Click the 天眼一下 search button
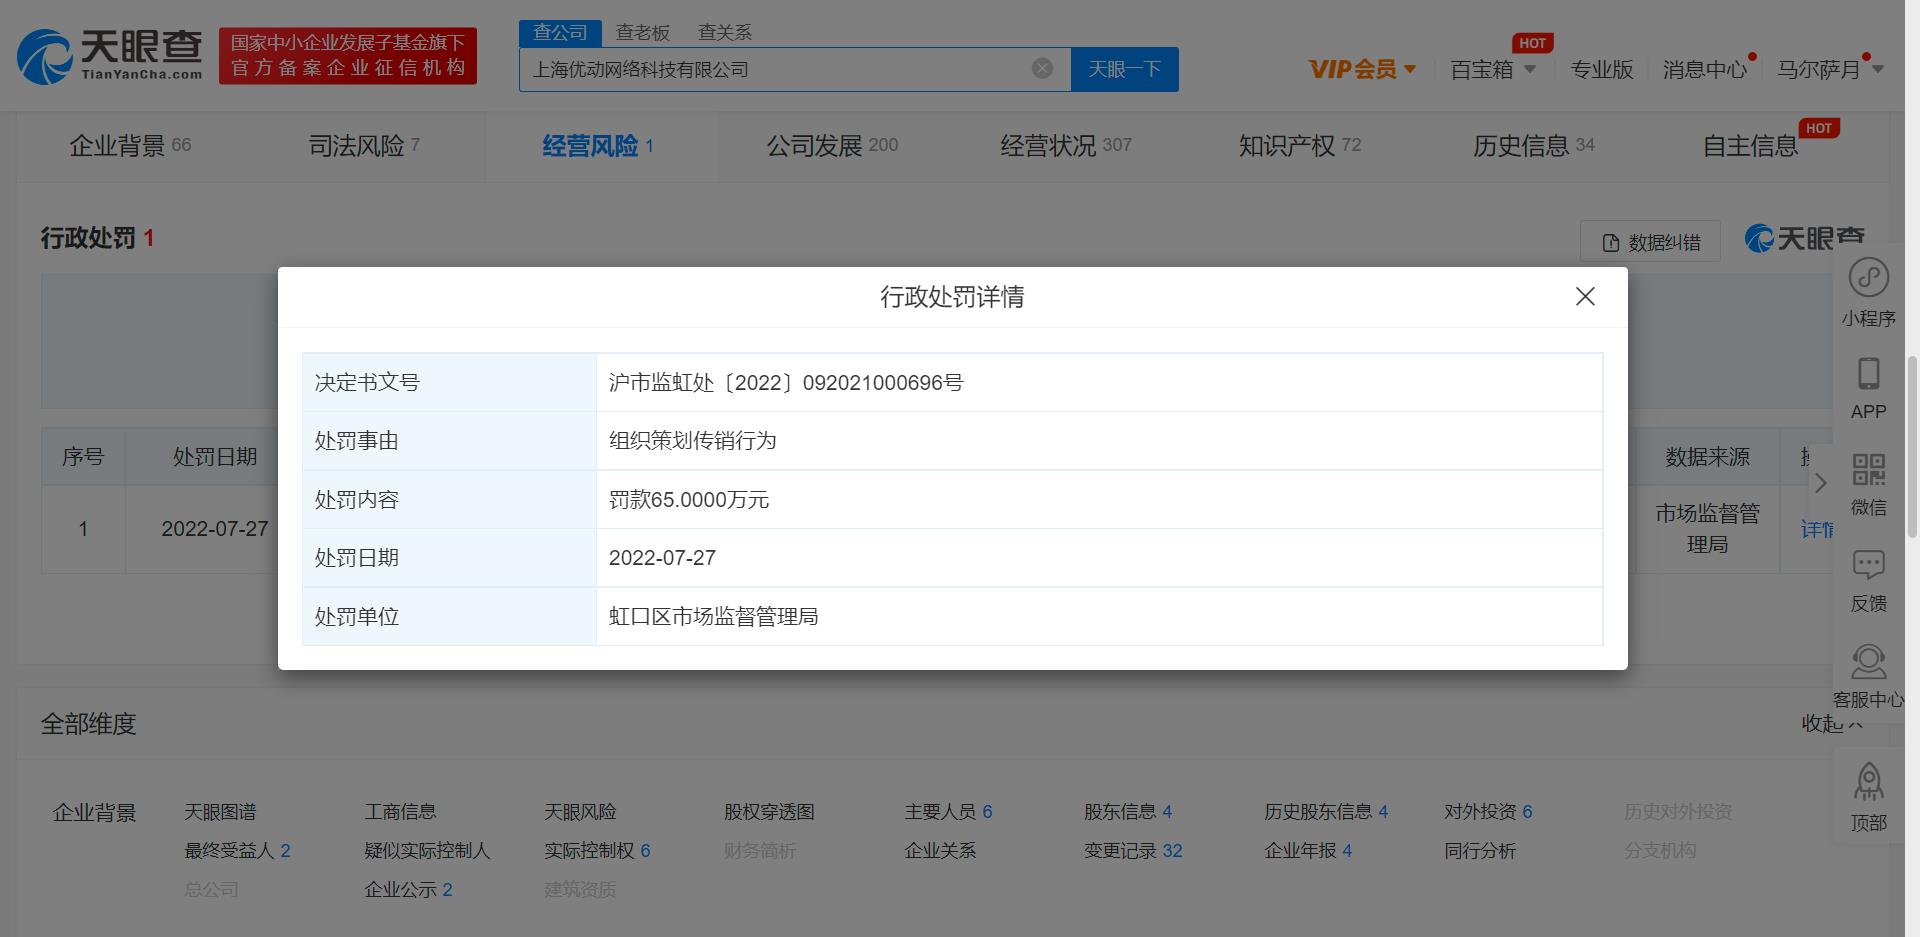 (1124, 69)
